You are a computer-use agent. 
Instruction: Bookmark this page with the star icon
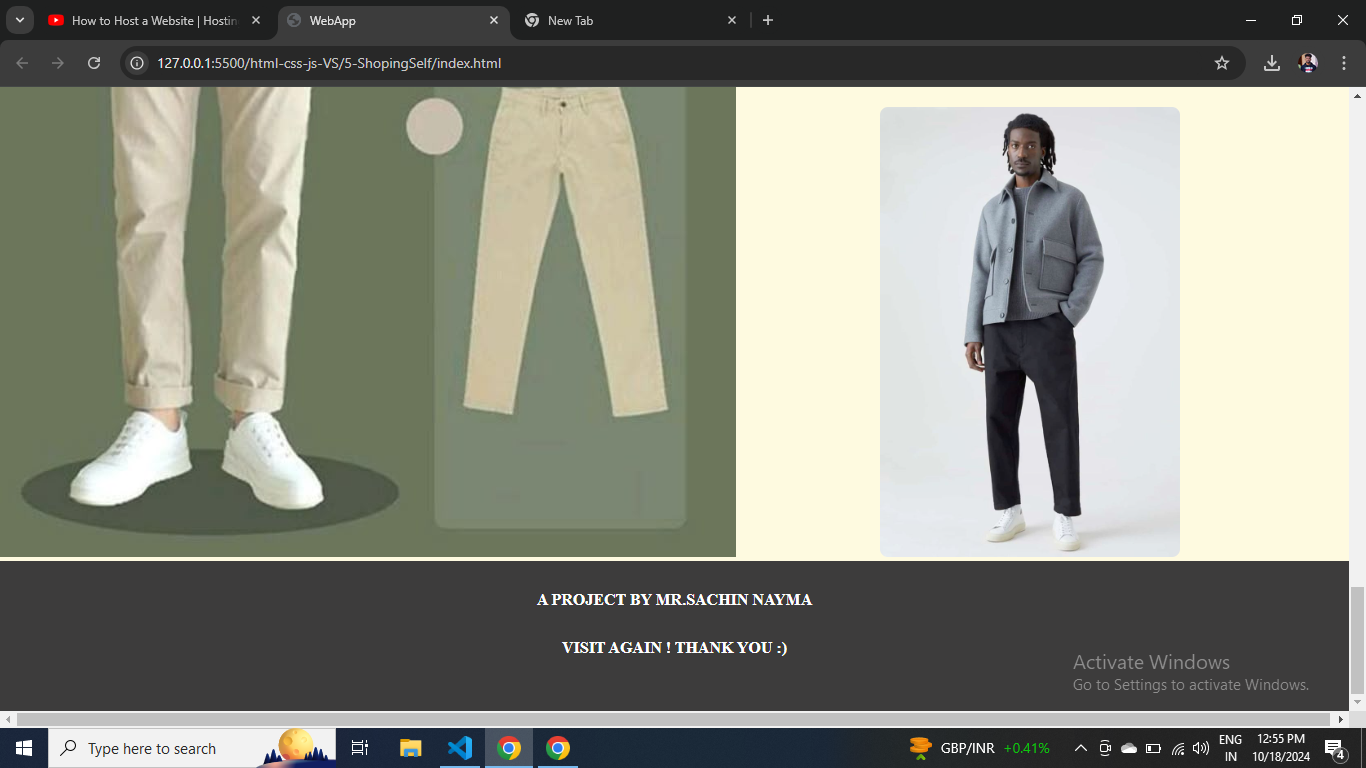point(1222,63)
